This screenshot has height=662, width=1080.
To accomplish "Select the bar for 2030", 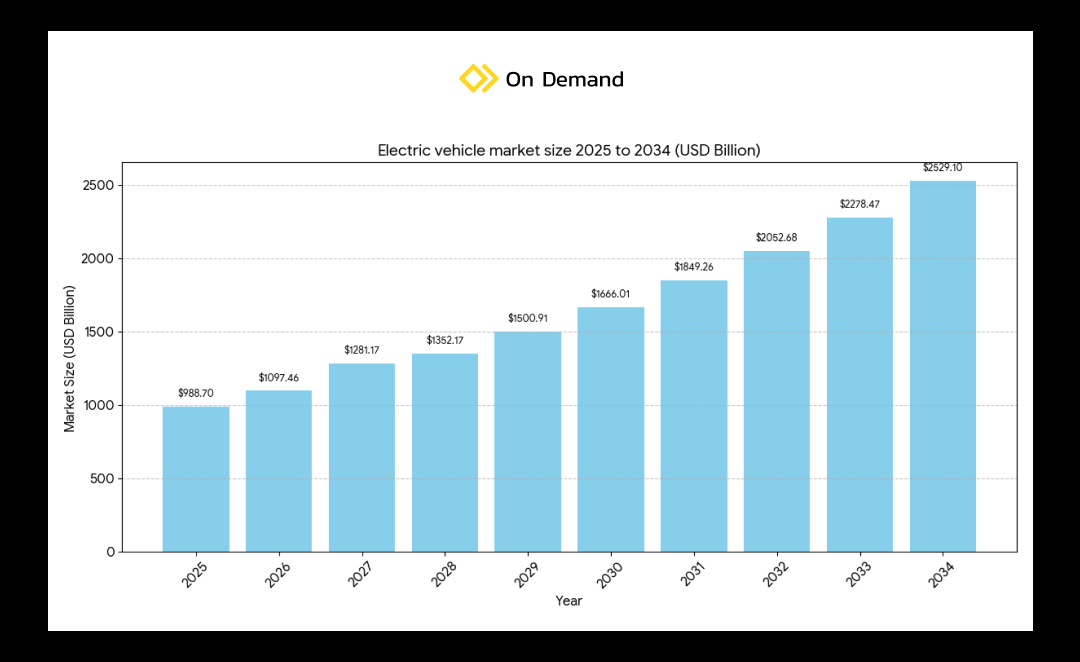I will pyautogui.click(x=611, y=429).
